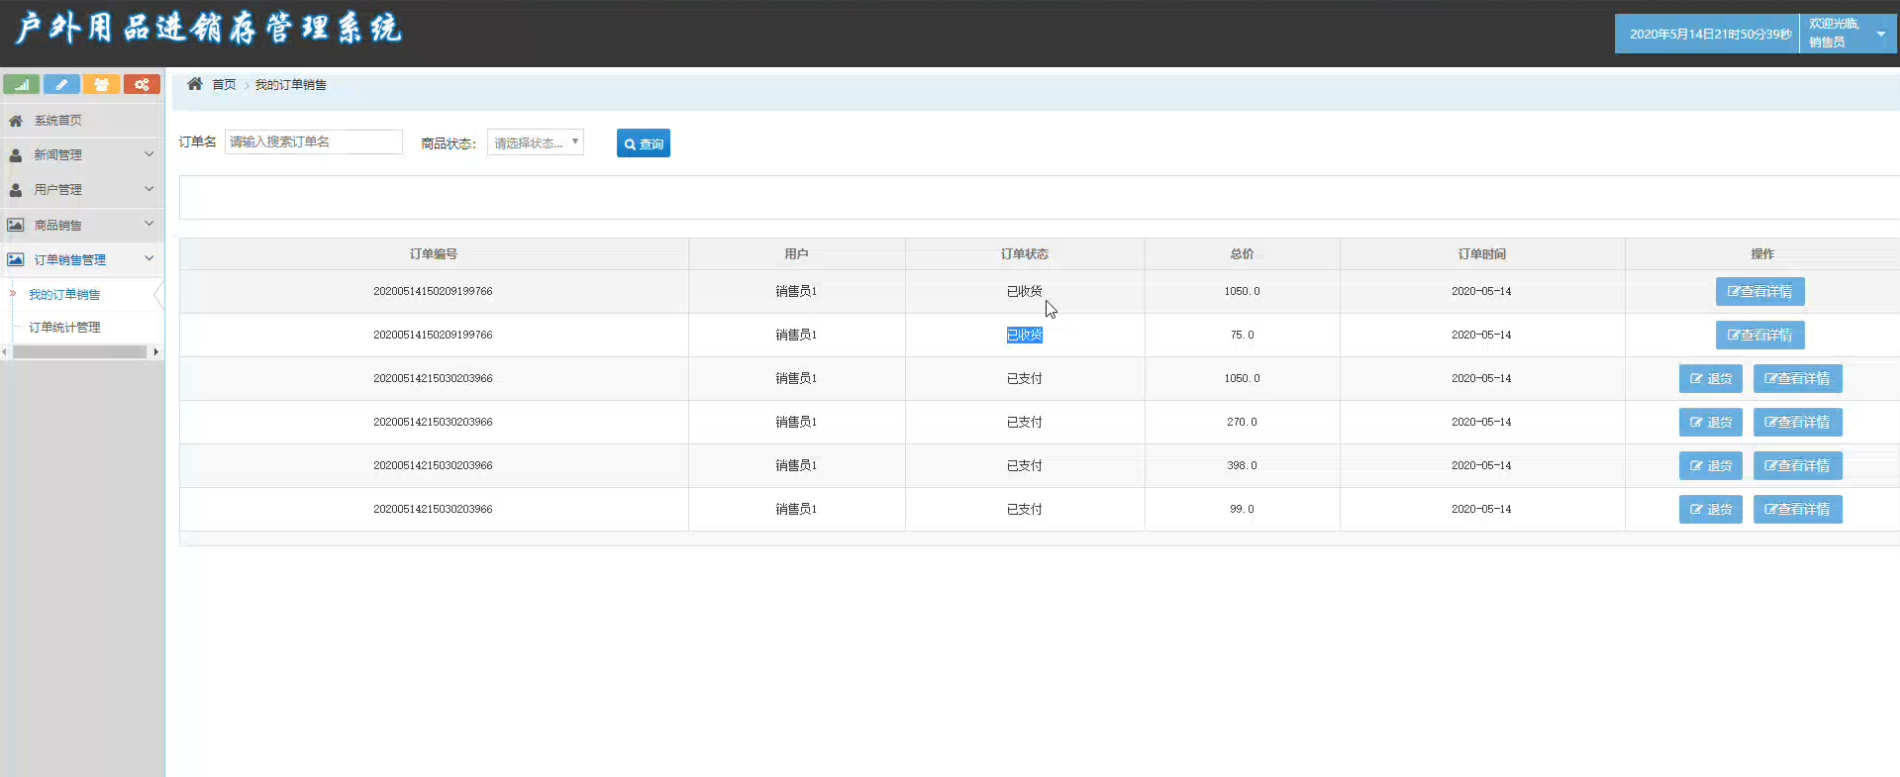Click sidebar scrollbar right arrow
Viewport: 1900px width, 777px height.
(x=156, y=352)
